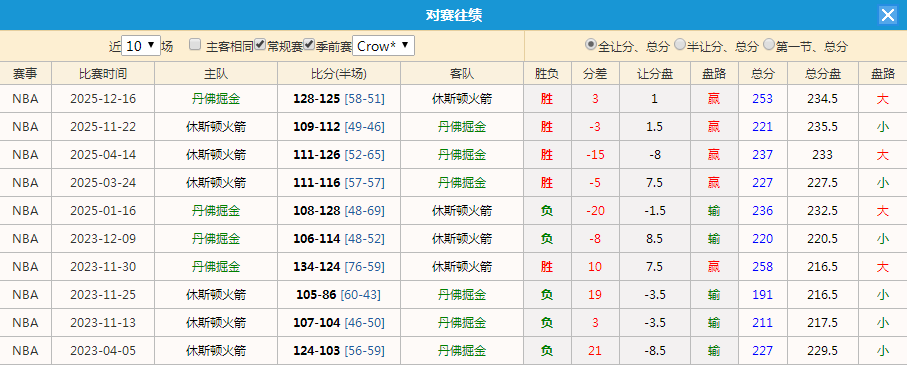Click the date 2023-11-30
The width and height of the screenshot is (907, 367).
(x=103, y=267)
